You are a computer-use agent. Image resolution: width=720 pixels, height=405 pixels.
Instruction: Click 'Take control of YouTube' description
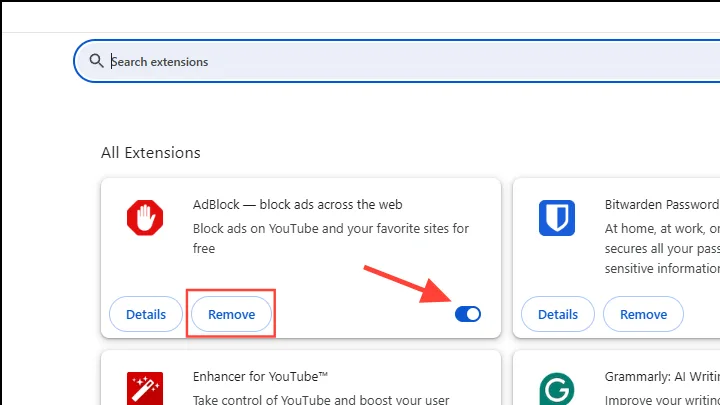pos(321,399)
